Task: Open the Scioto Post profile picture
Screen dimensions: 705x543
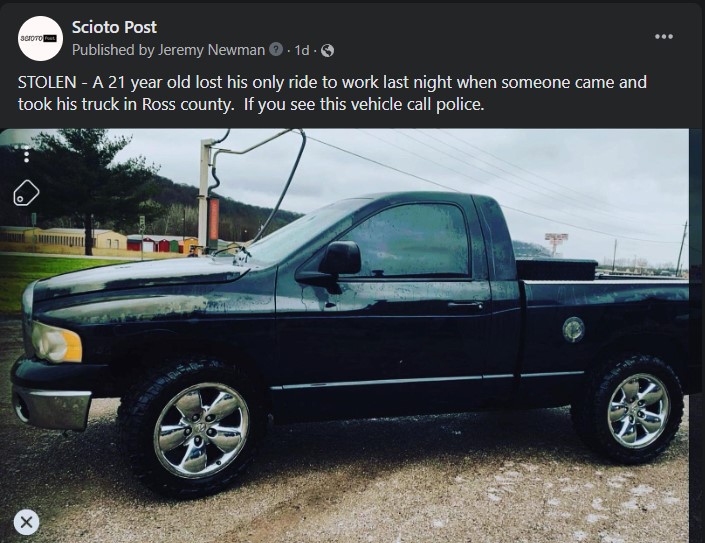Action: [x=40, y=39]
